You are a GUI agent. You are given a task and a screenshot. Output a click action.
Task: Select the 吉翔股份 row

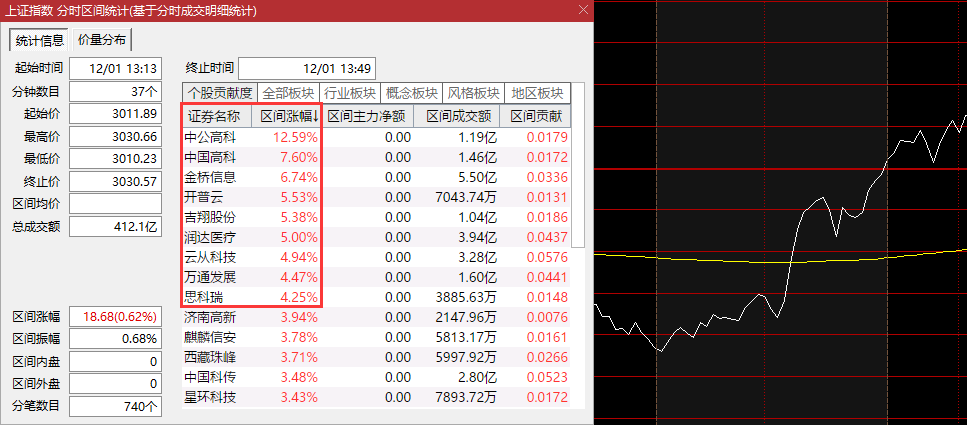(x=377, y=217)
